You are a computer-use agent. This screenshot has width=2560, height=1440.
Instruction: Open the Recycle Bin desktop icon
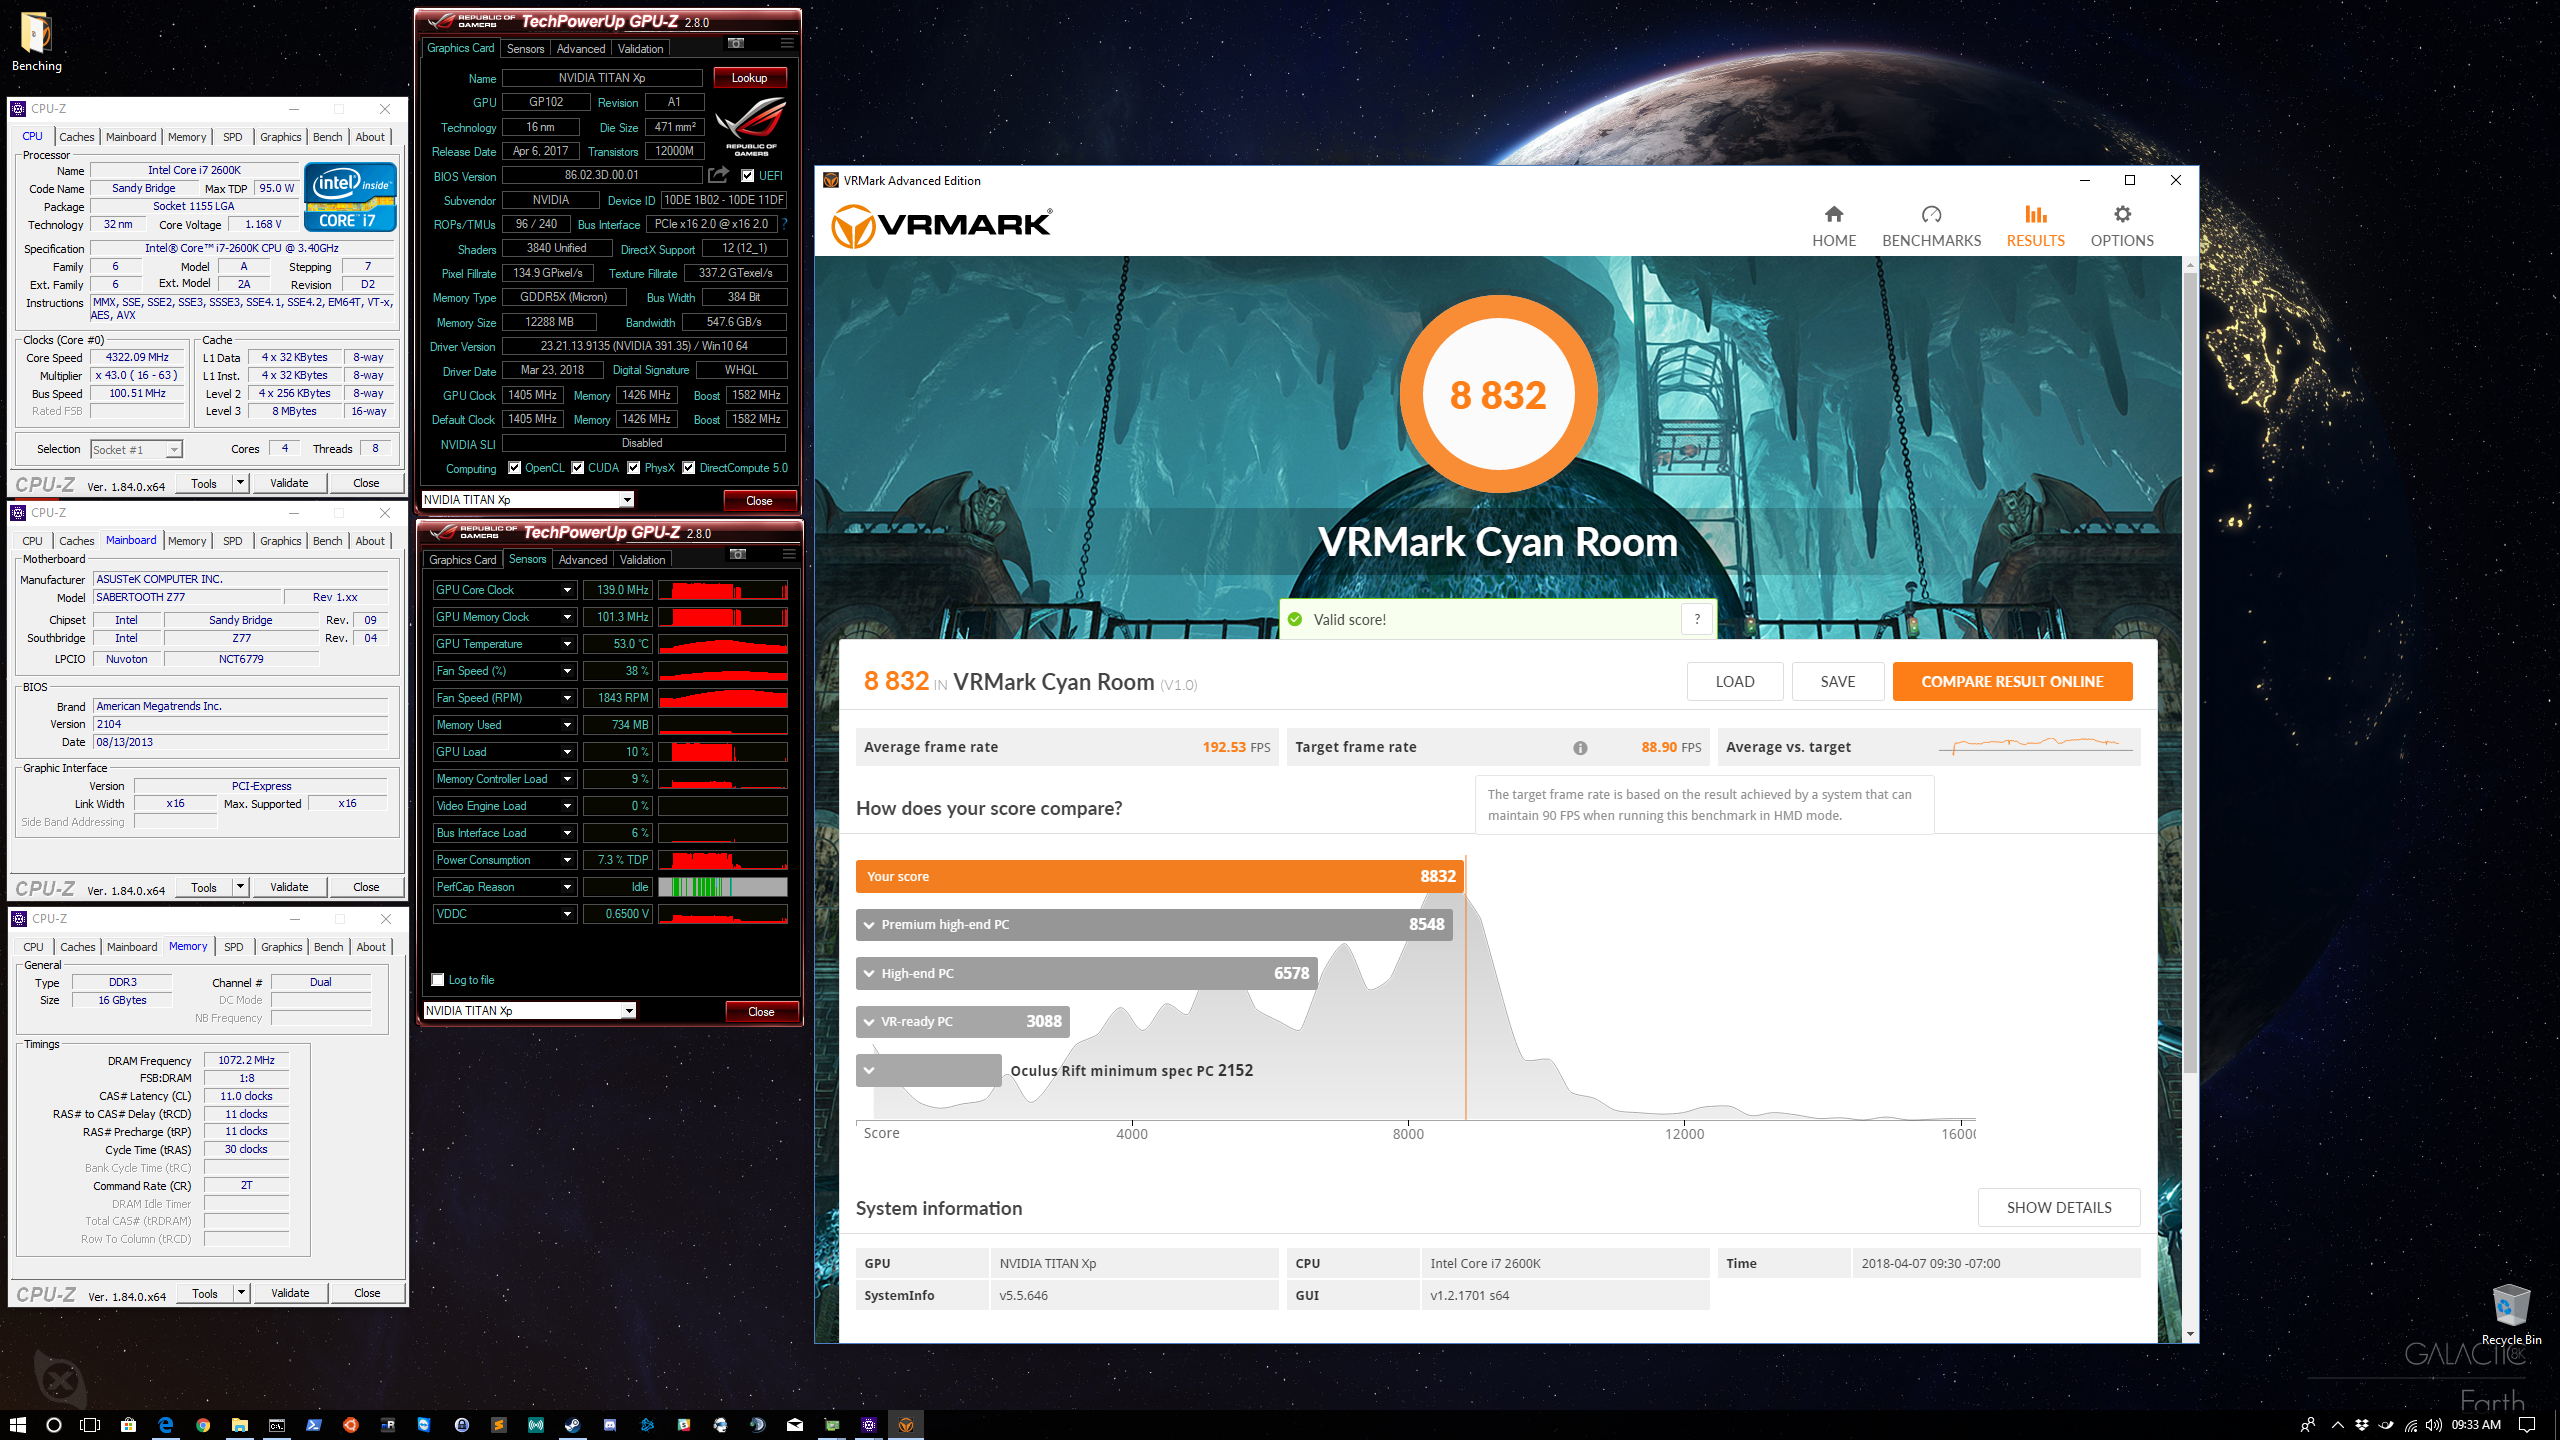[x=2511, y=1314]
